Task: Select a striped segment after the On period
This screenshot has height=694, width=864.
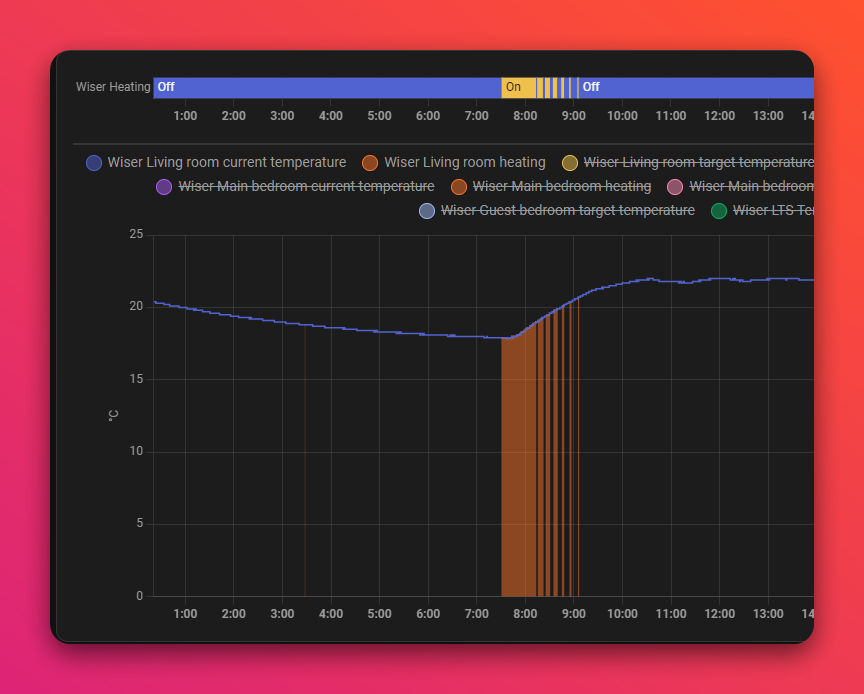Action: [548, 87]
